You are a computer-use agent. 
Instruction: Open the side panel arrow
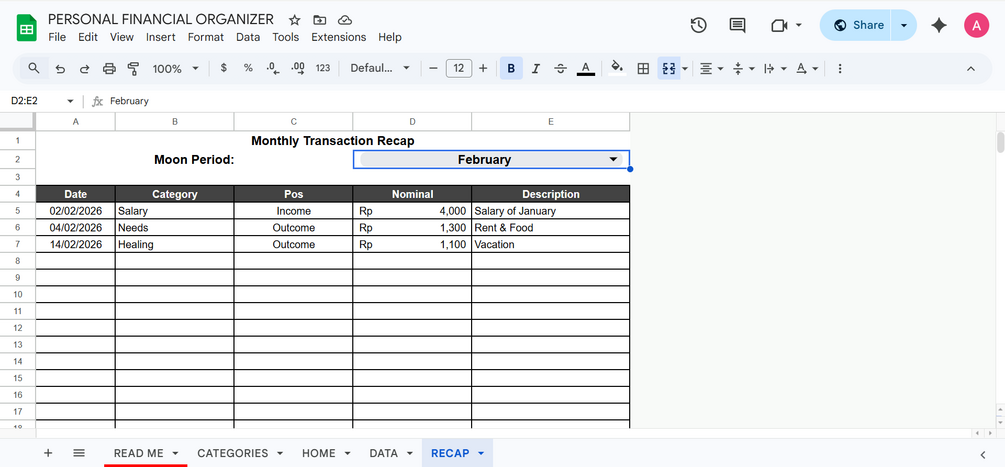[983, 455]
